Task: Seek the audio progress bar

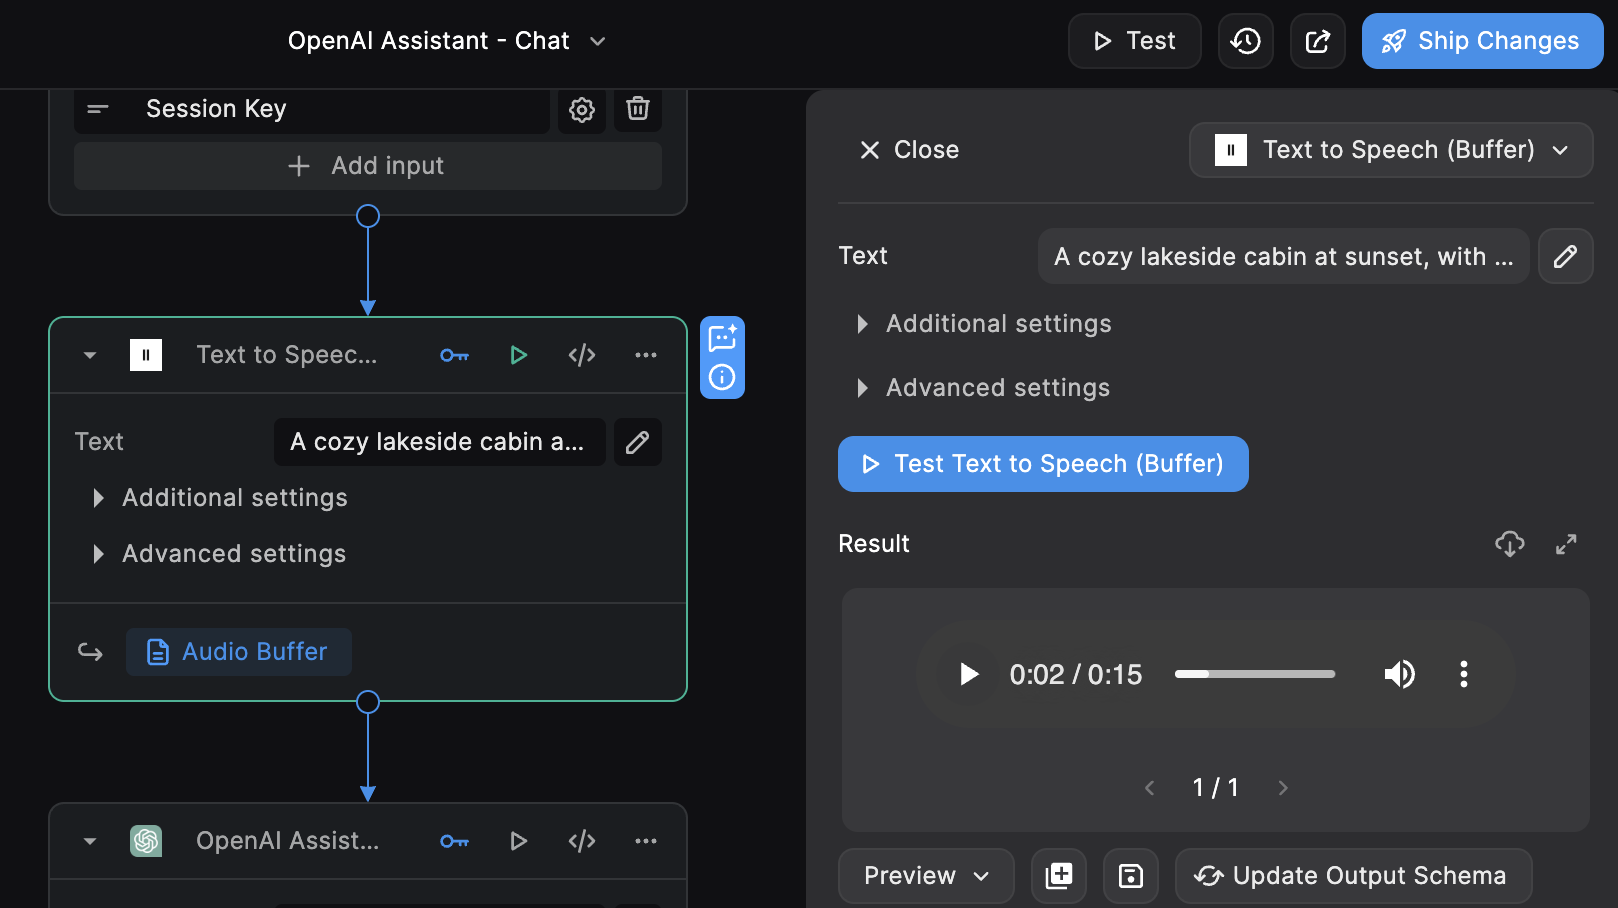Action: [x=1255, y=674]
